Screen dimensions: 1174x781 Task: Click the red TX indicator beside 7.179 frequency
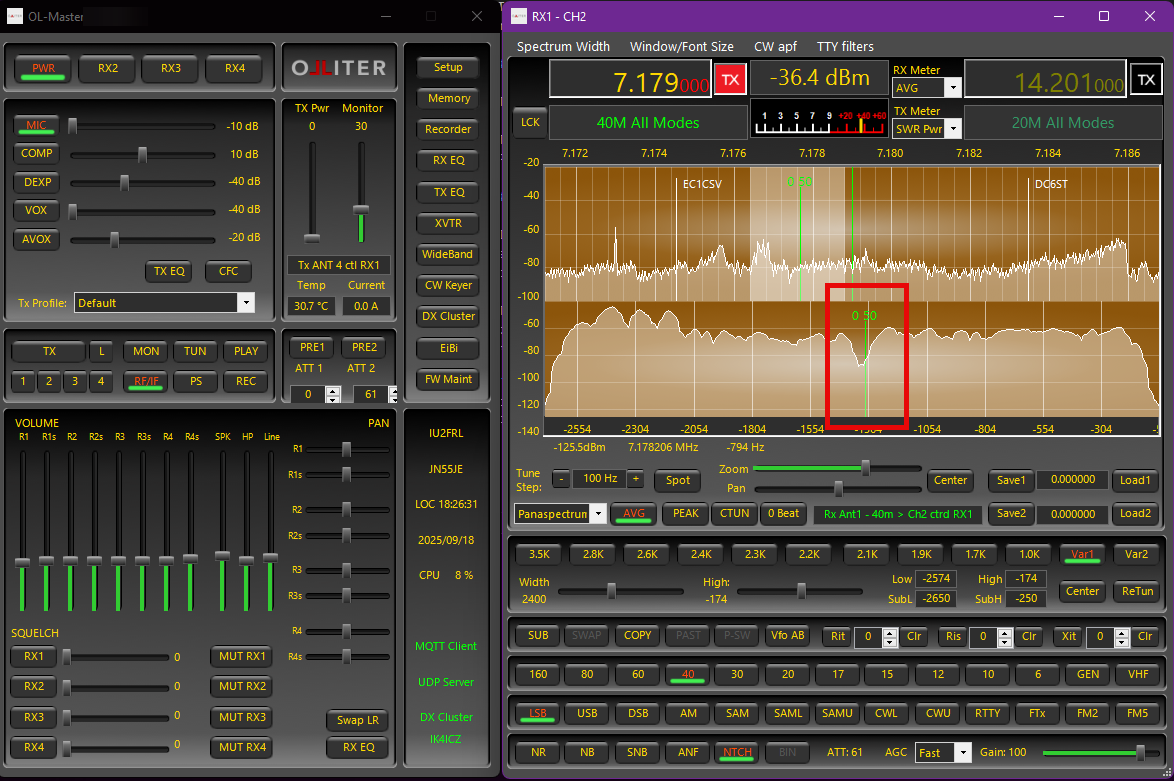tap(730, 80)
